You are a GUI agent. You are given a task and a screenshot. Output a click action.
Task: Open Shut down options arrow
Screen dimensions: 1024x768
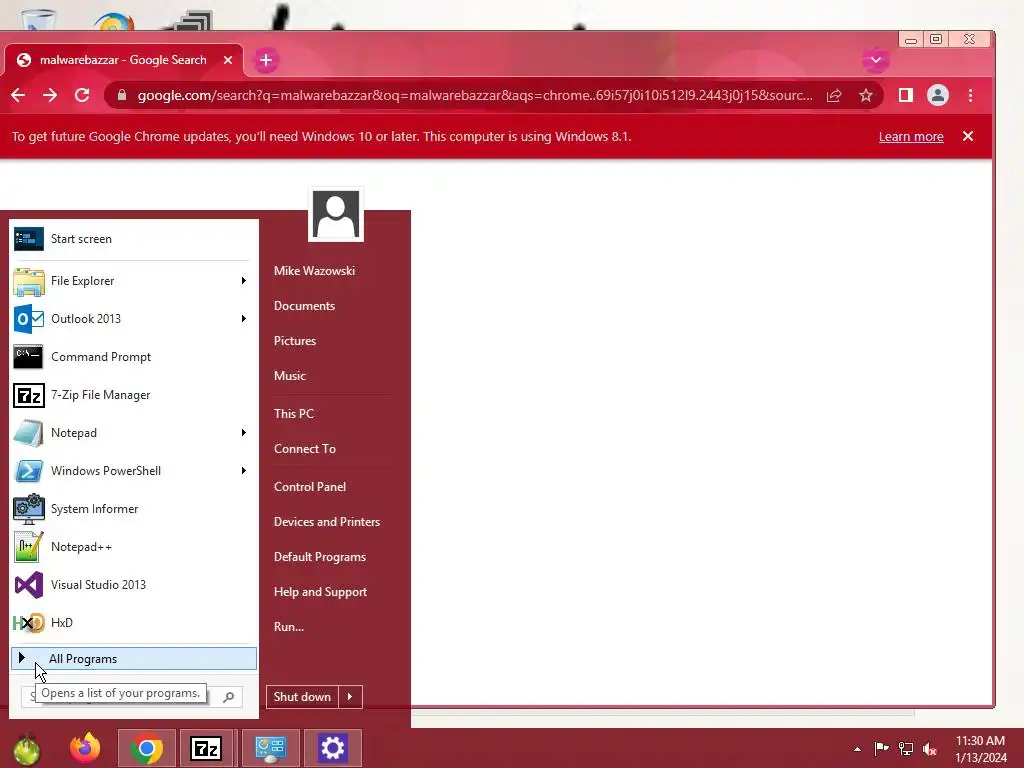(350, 697)
